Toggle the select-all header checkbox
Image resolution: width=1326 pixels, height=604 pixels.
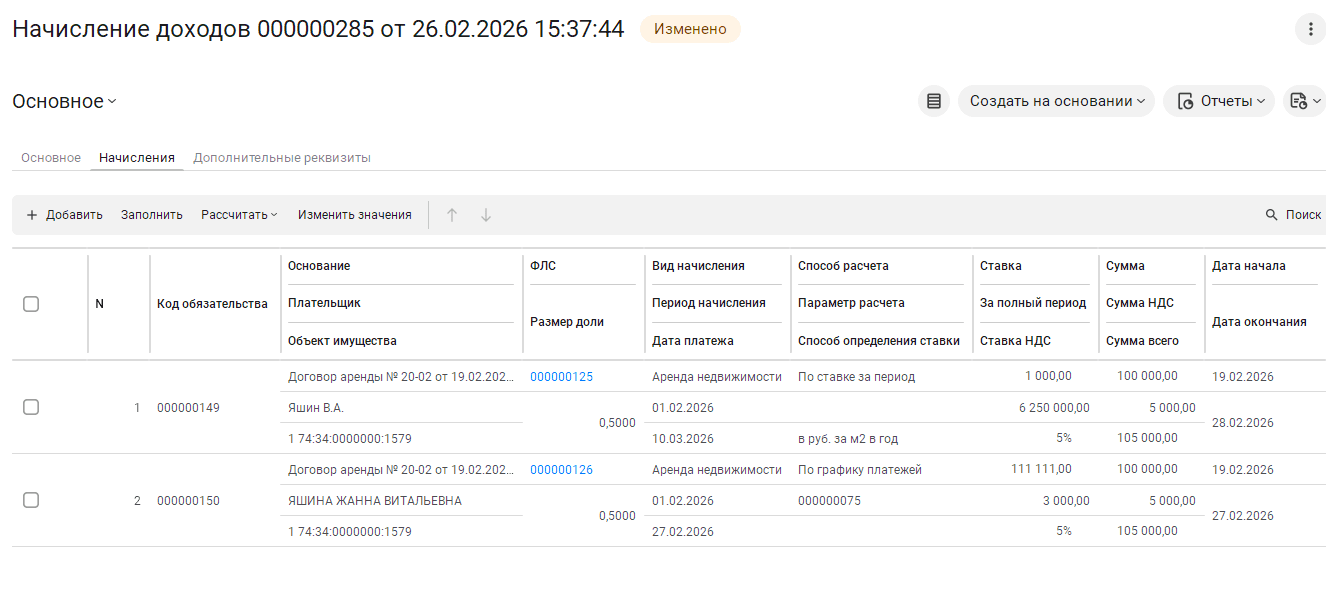[x=31, y=304]
